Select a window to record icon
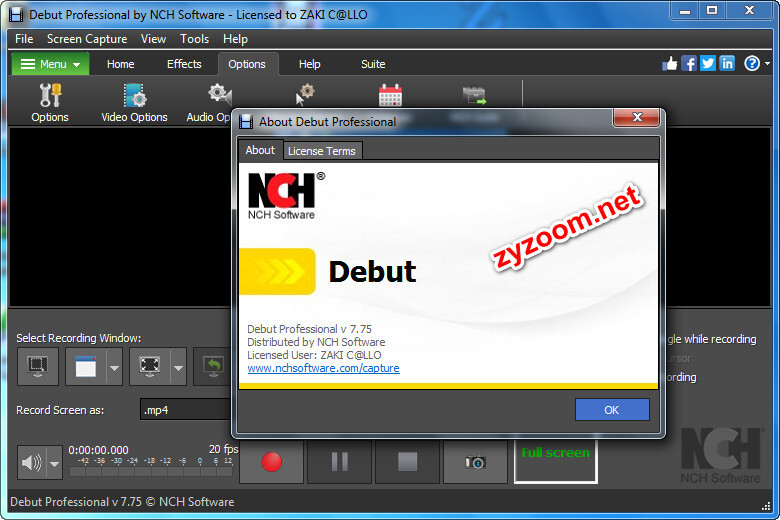 pos(86,367)
